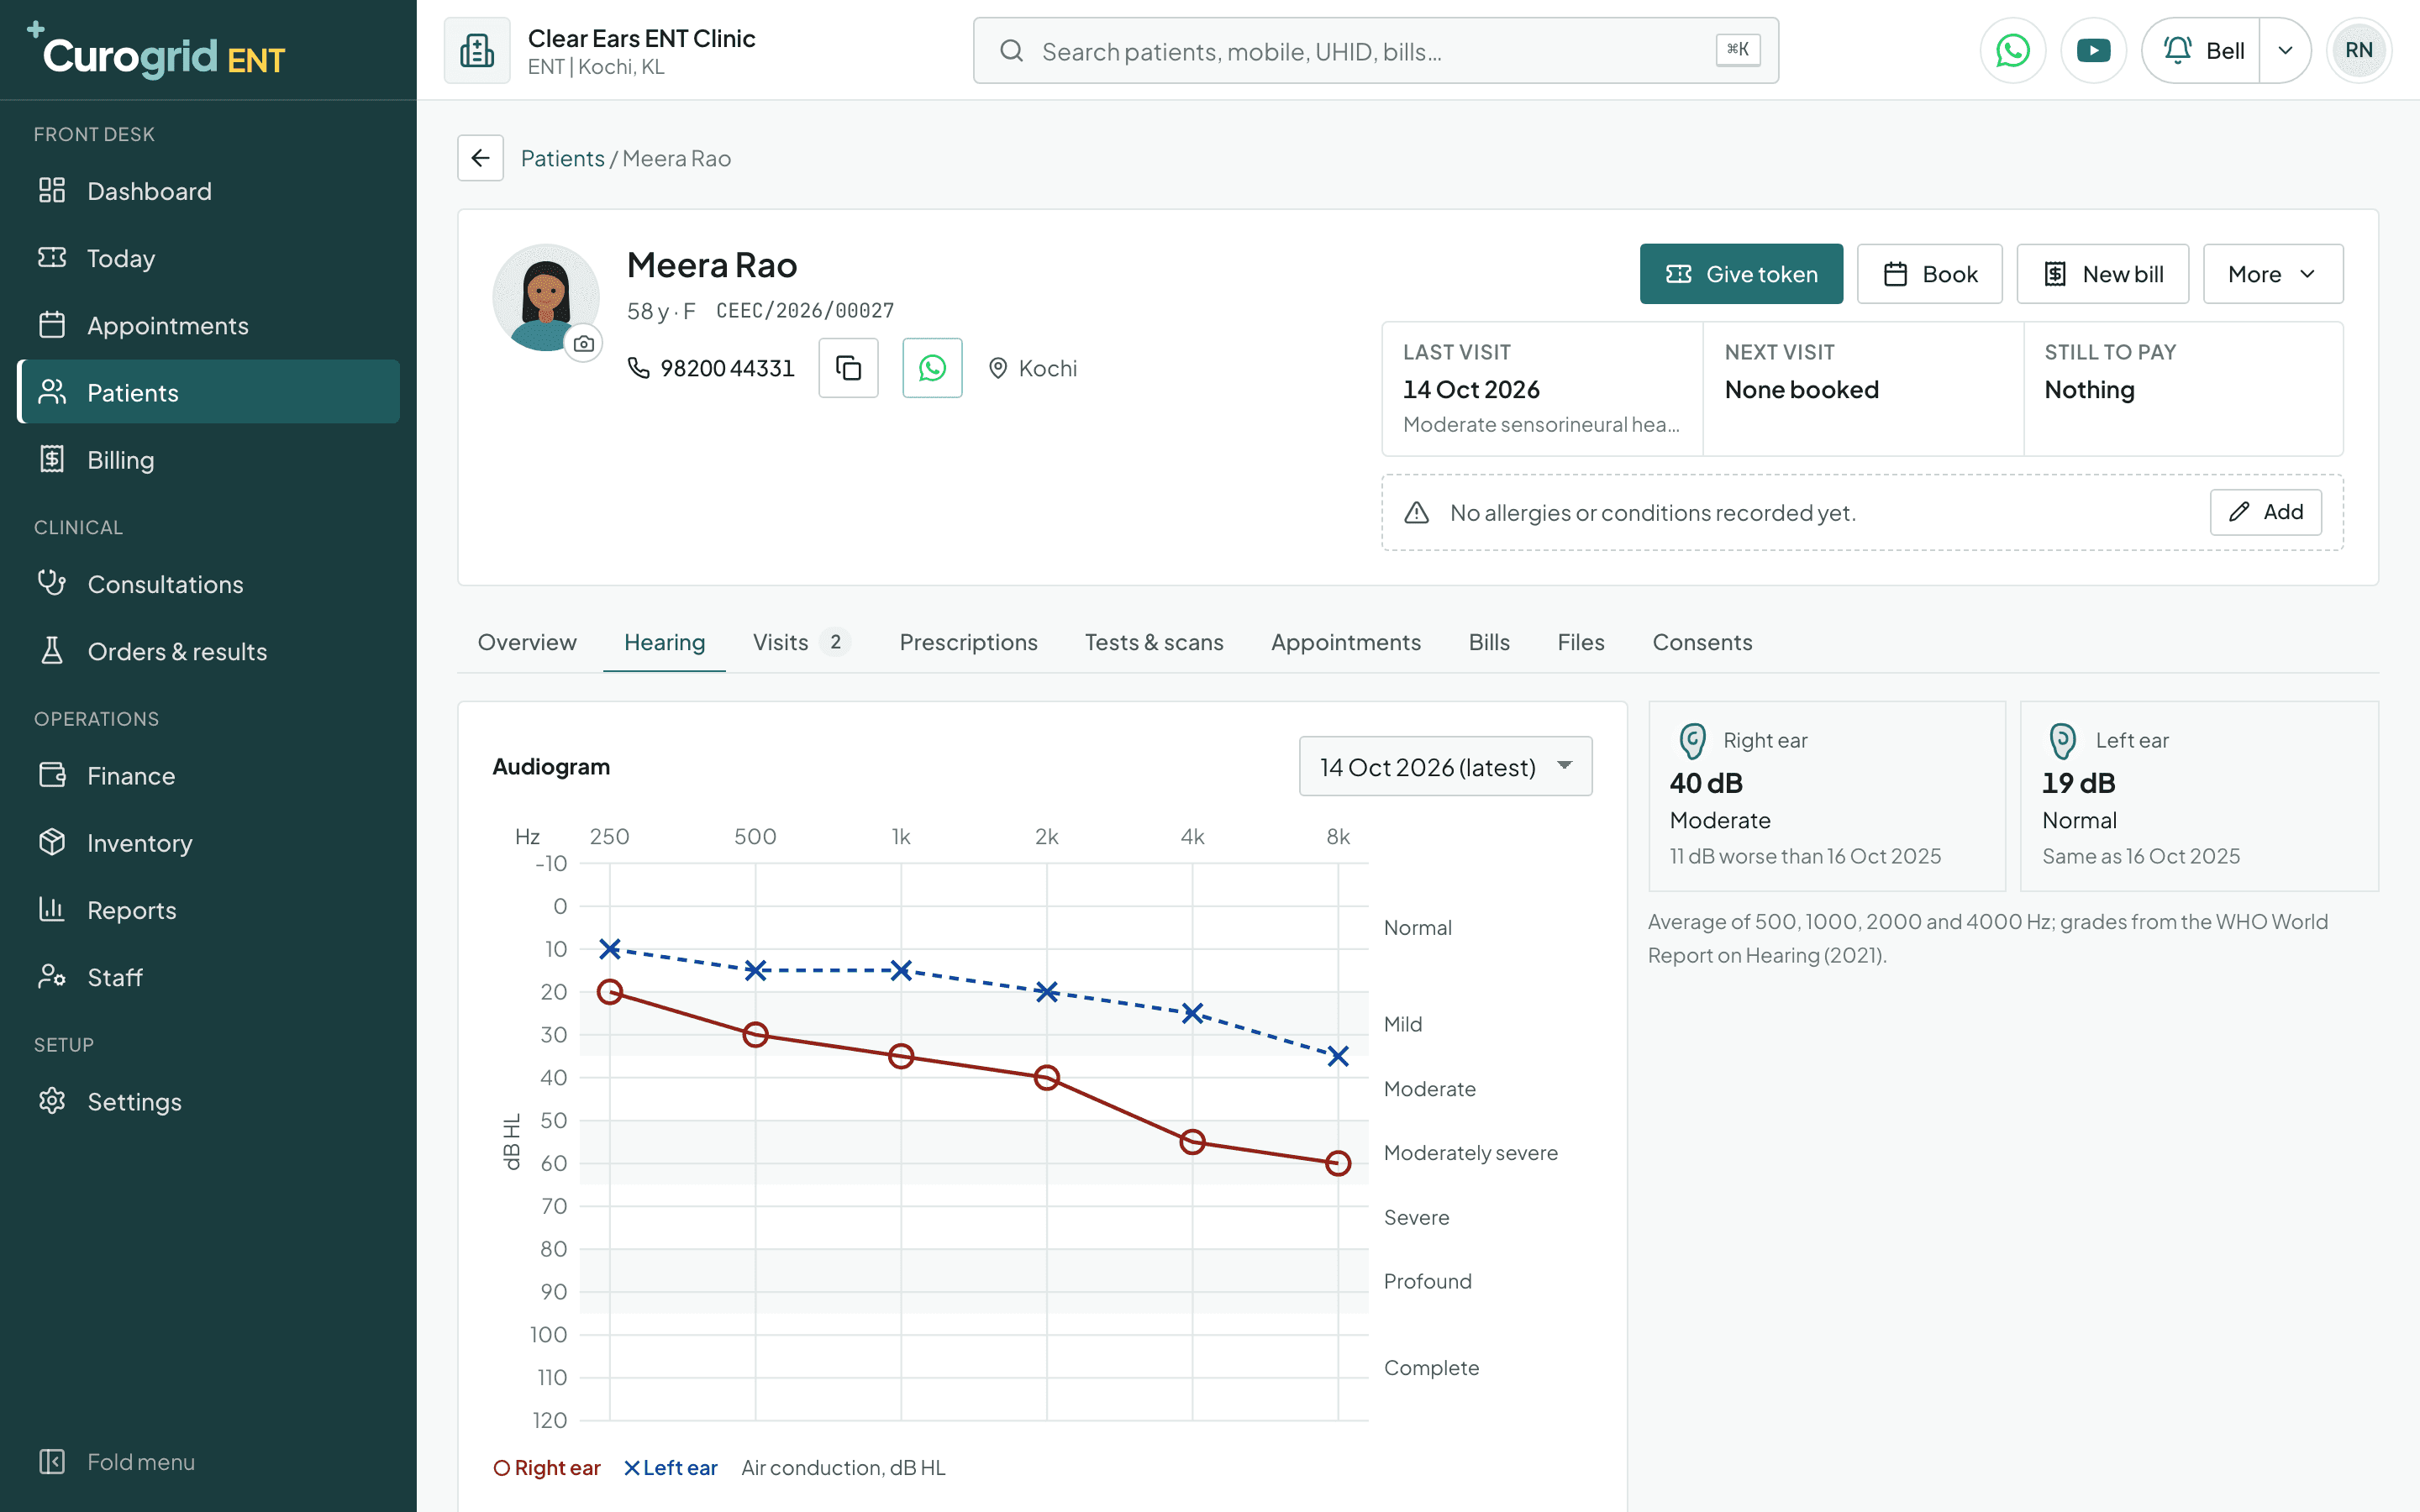Open the RN user avatar

2358,50
